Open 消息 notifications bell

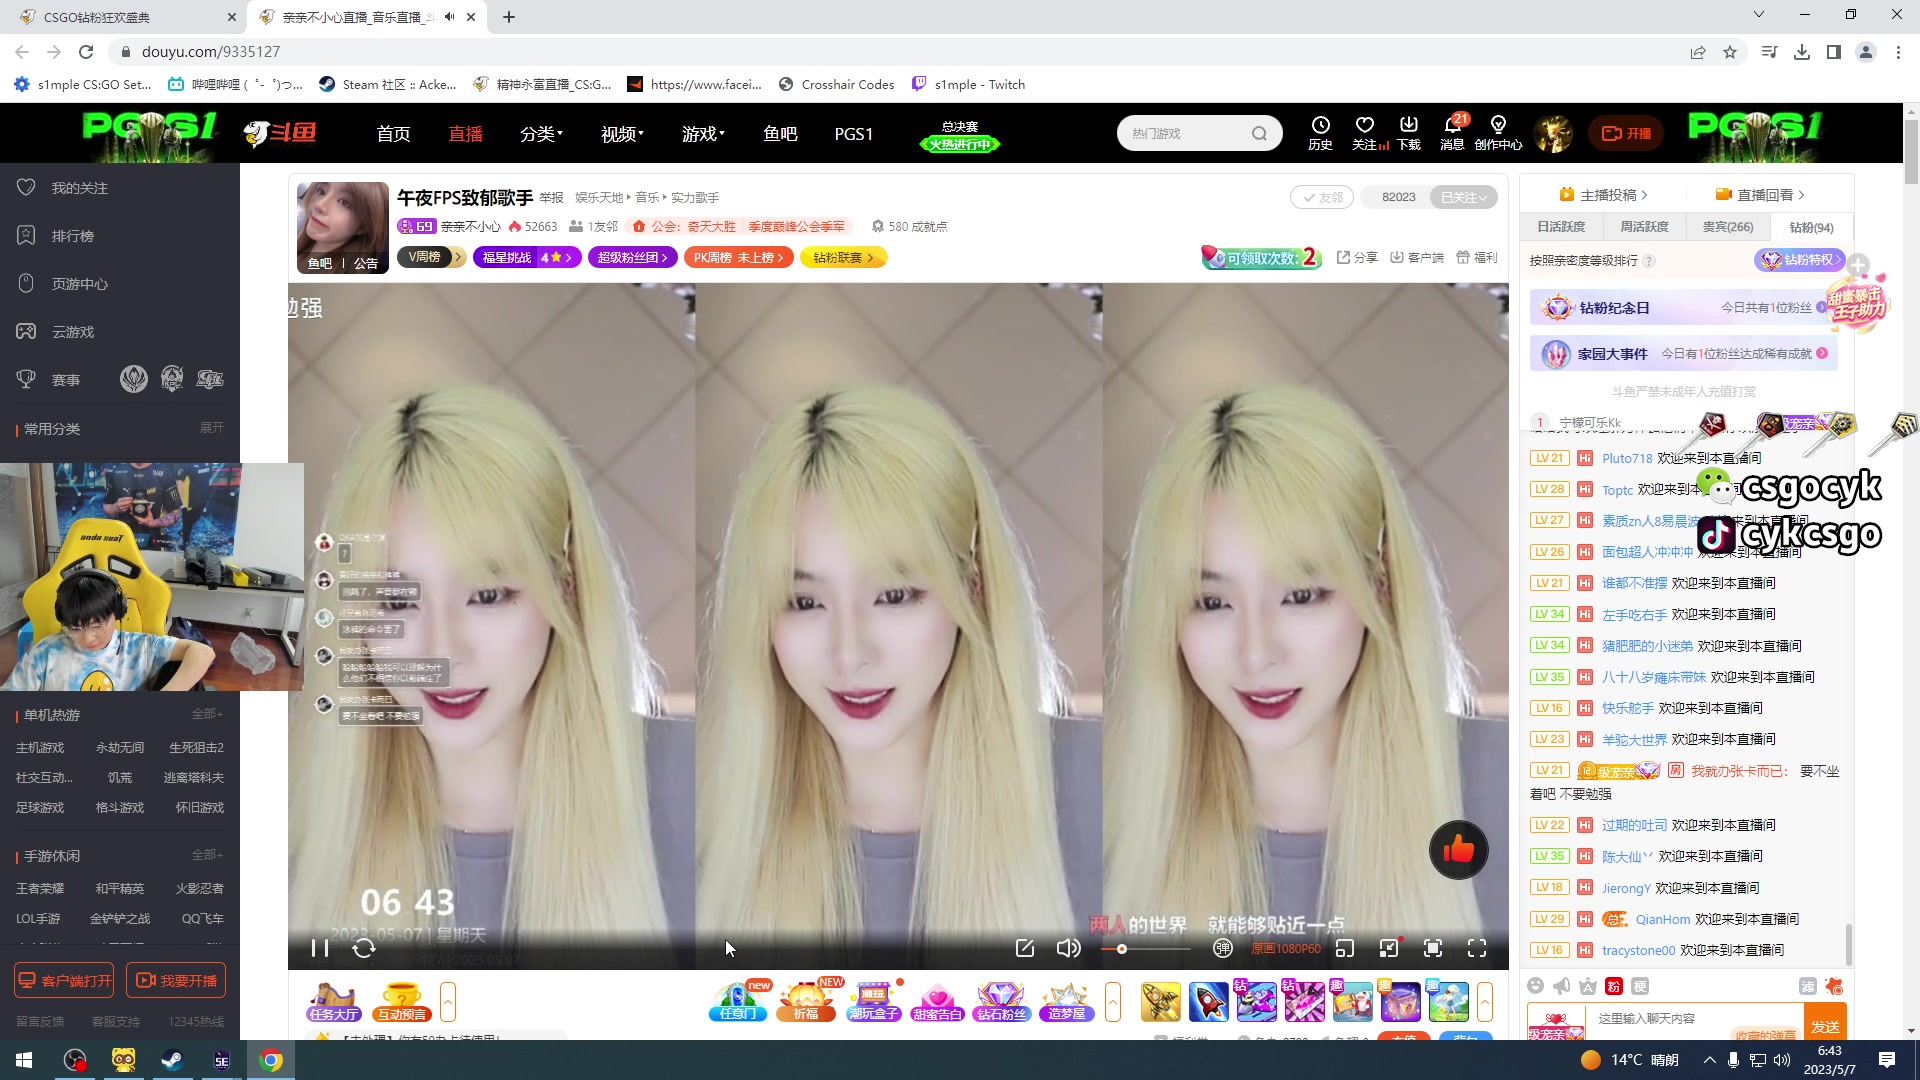[x=1453, y=133]
